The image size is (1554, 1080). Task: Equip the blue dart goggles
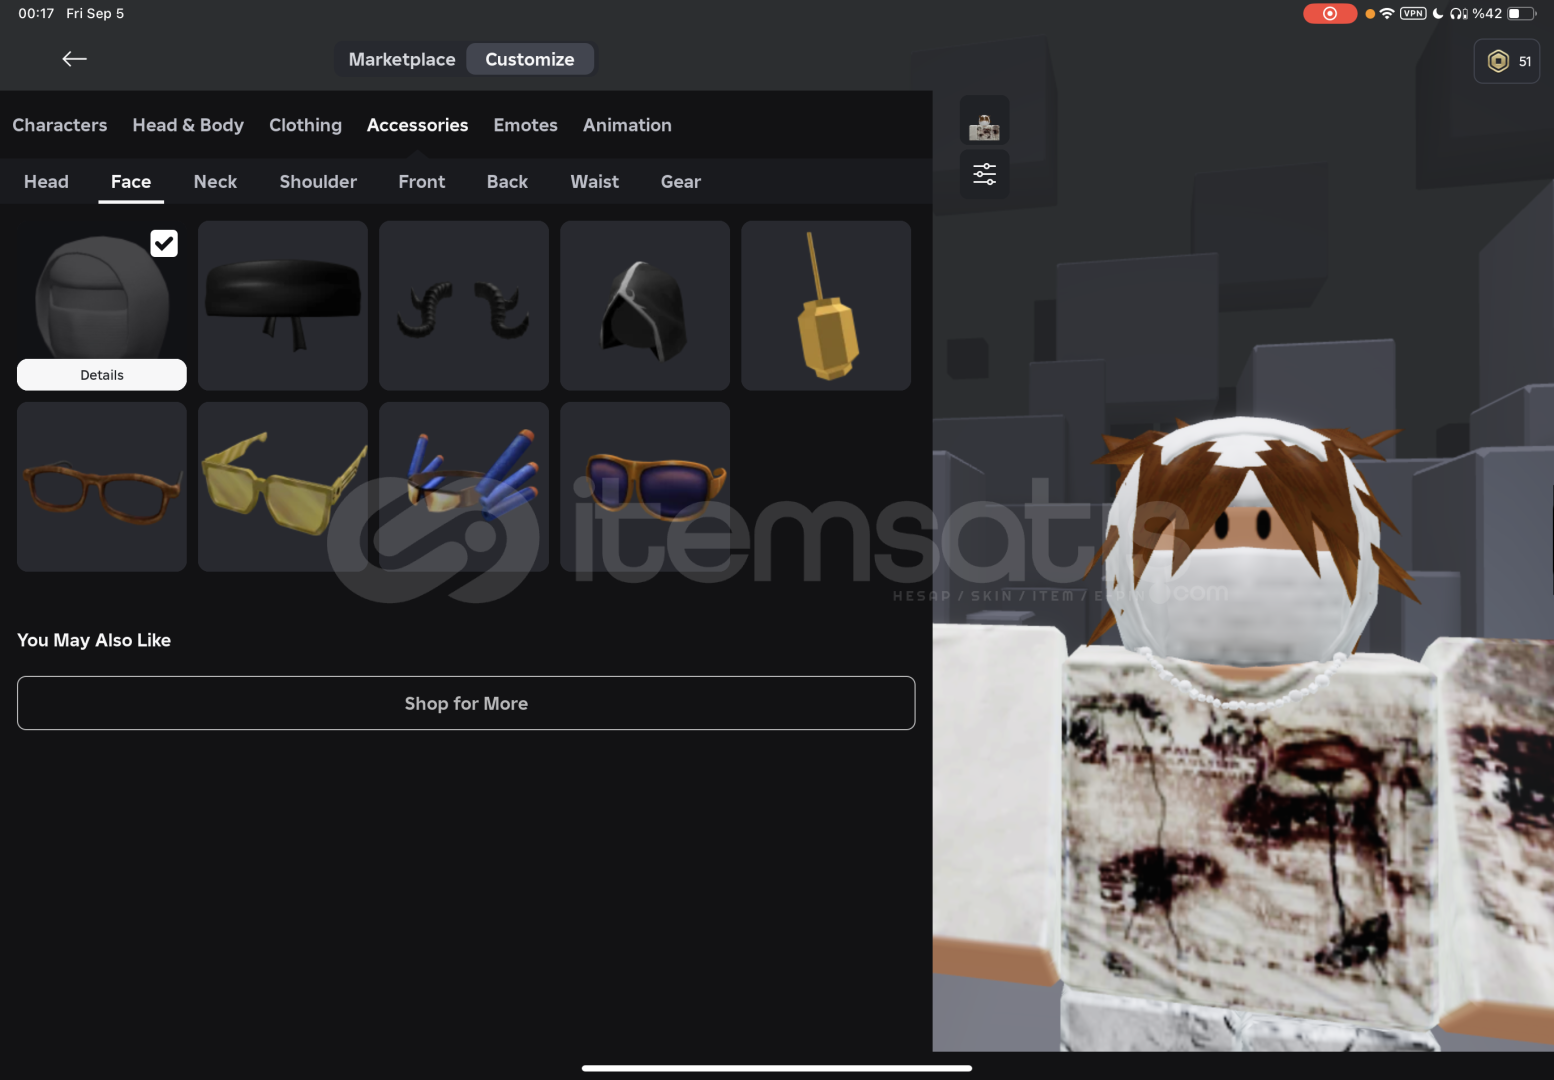464,487
